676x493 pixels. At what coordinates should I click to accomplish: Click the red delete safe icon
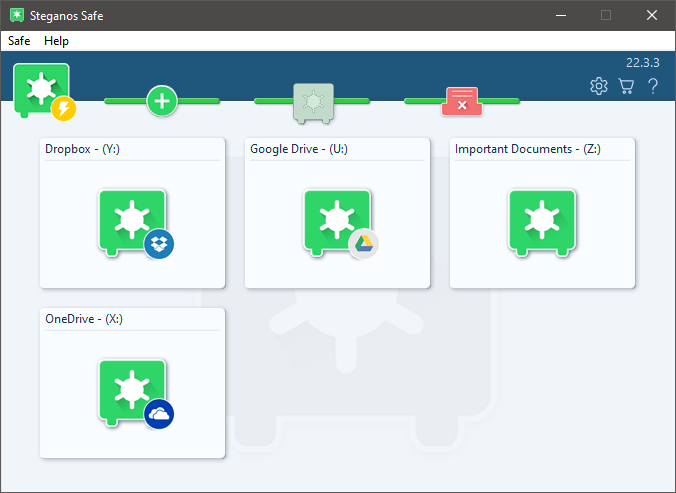click(x=462, y=101)
